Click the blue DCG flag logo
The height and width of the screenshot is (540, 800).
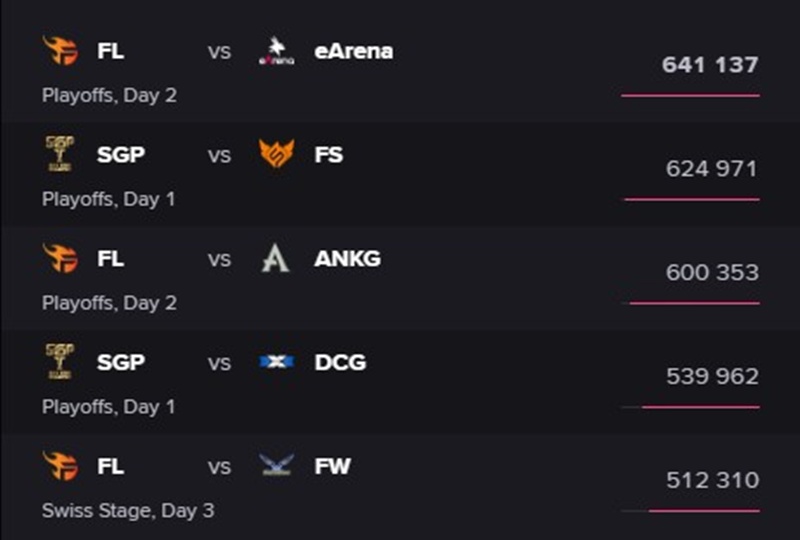(x=277, y=362)
